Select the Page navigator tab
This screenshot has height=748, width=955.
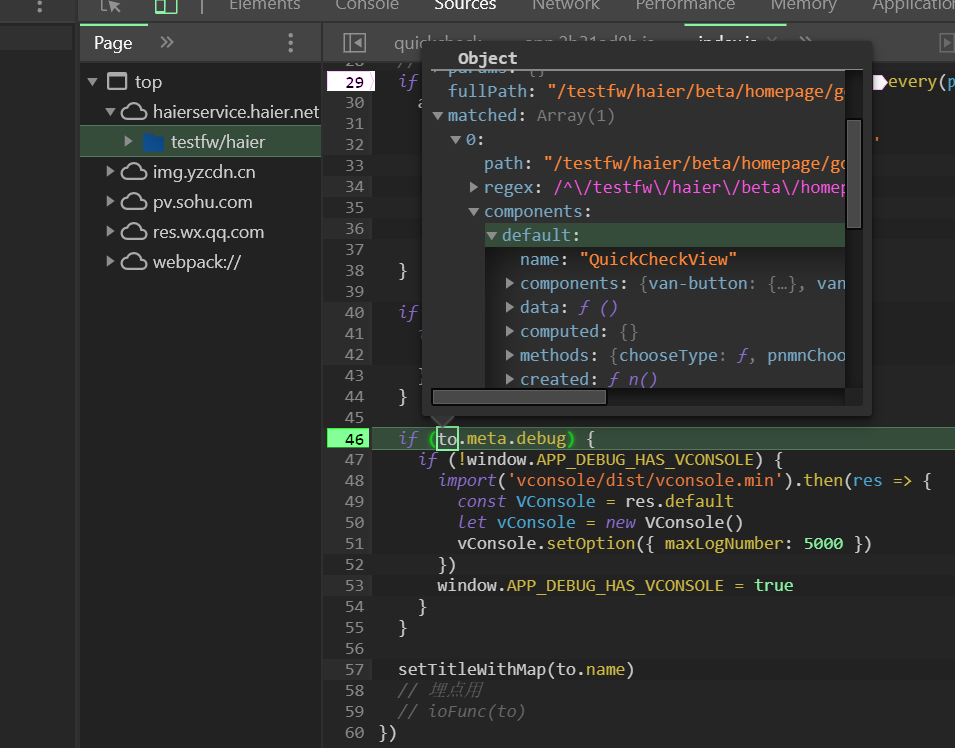coord(113,43)
